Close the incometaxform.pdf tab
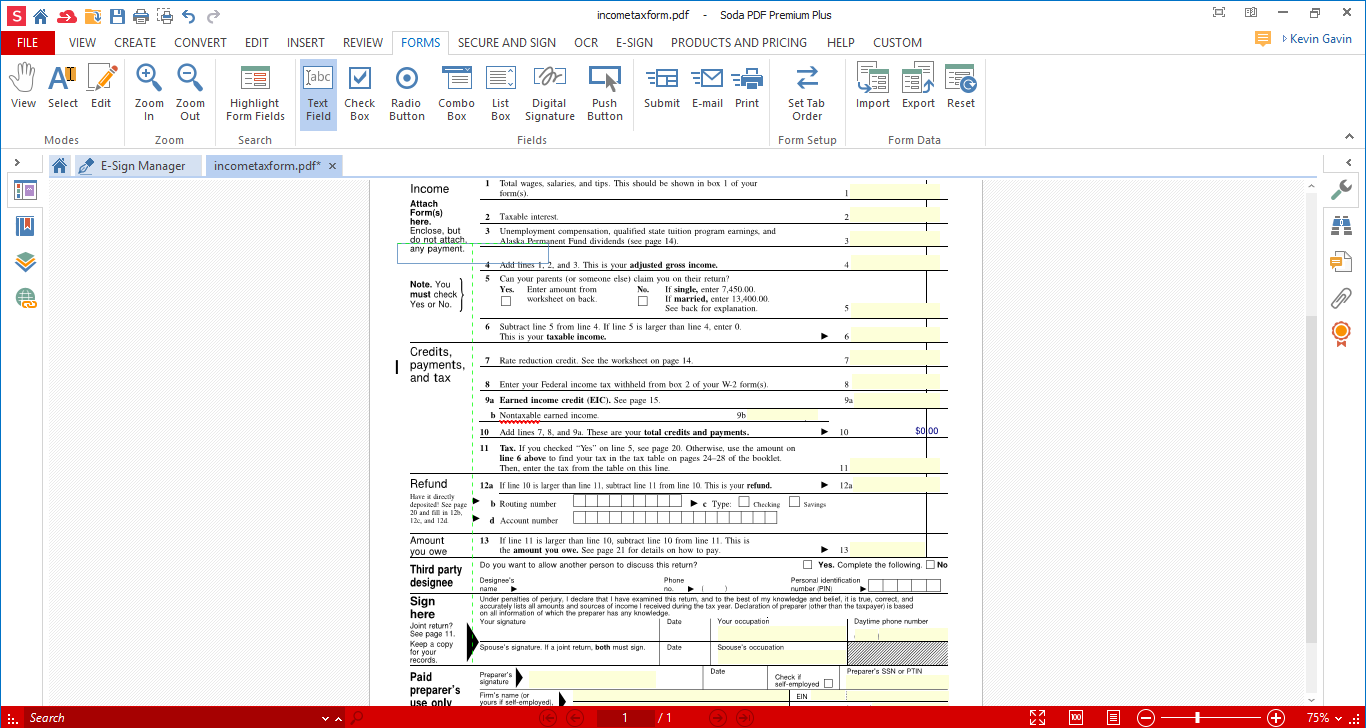The image size is (1366, 728). tap(333, 166)
